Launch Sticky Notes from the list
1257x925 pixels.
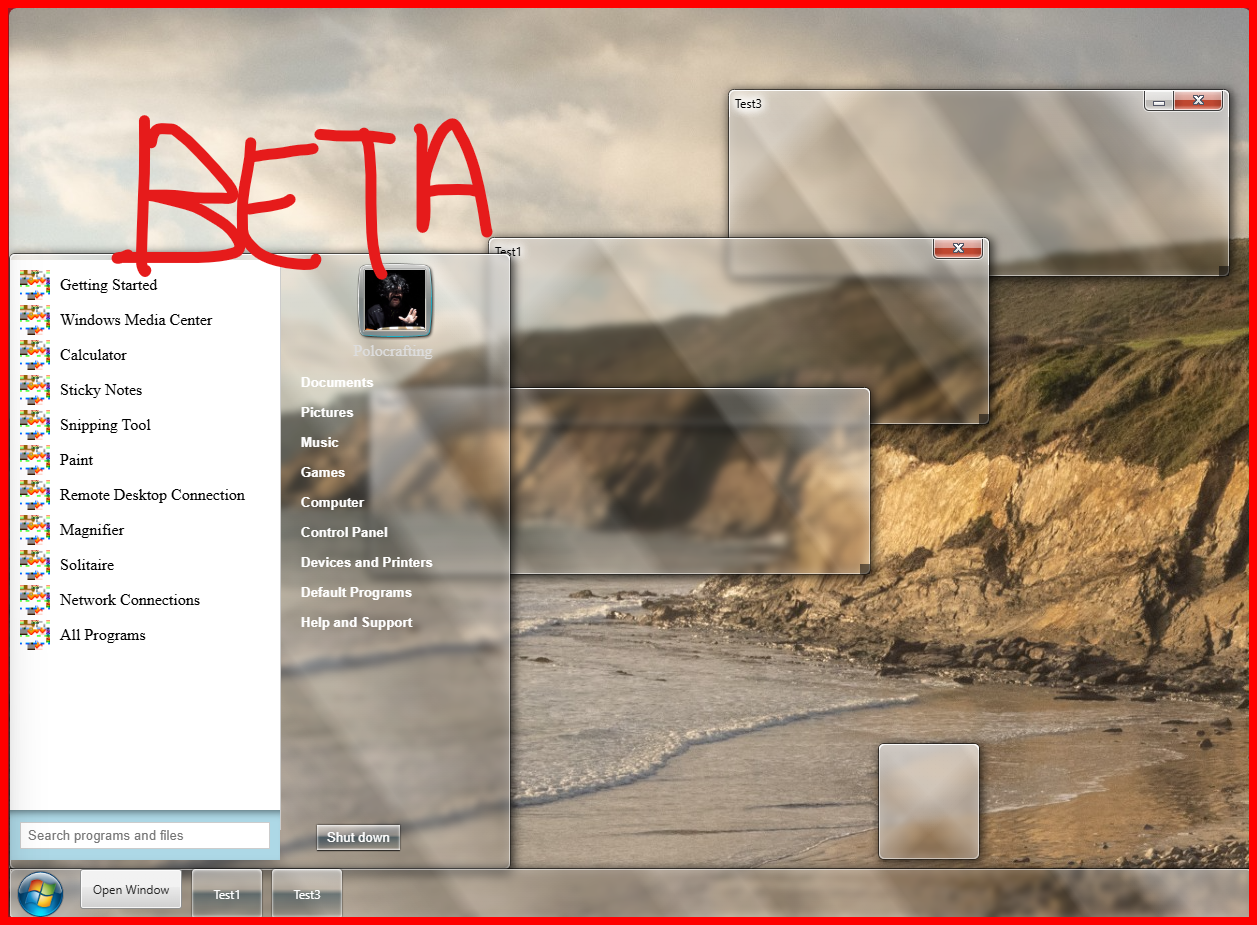[101, 390]
